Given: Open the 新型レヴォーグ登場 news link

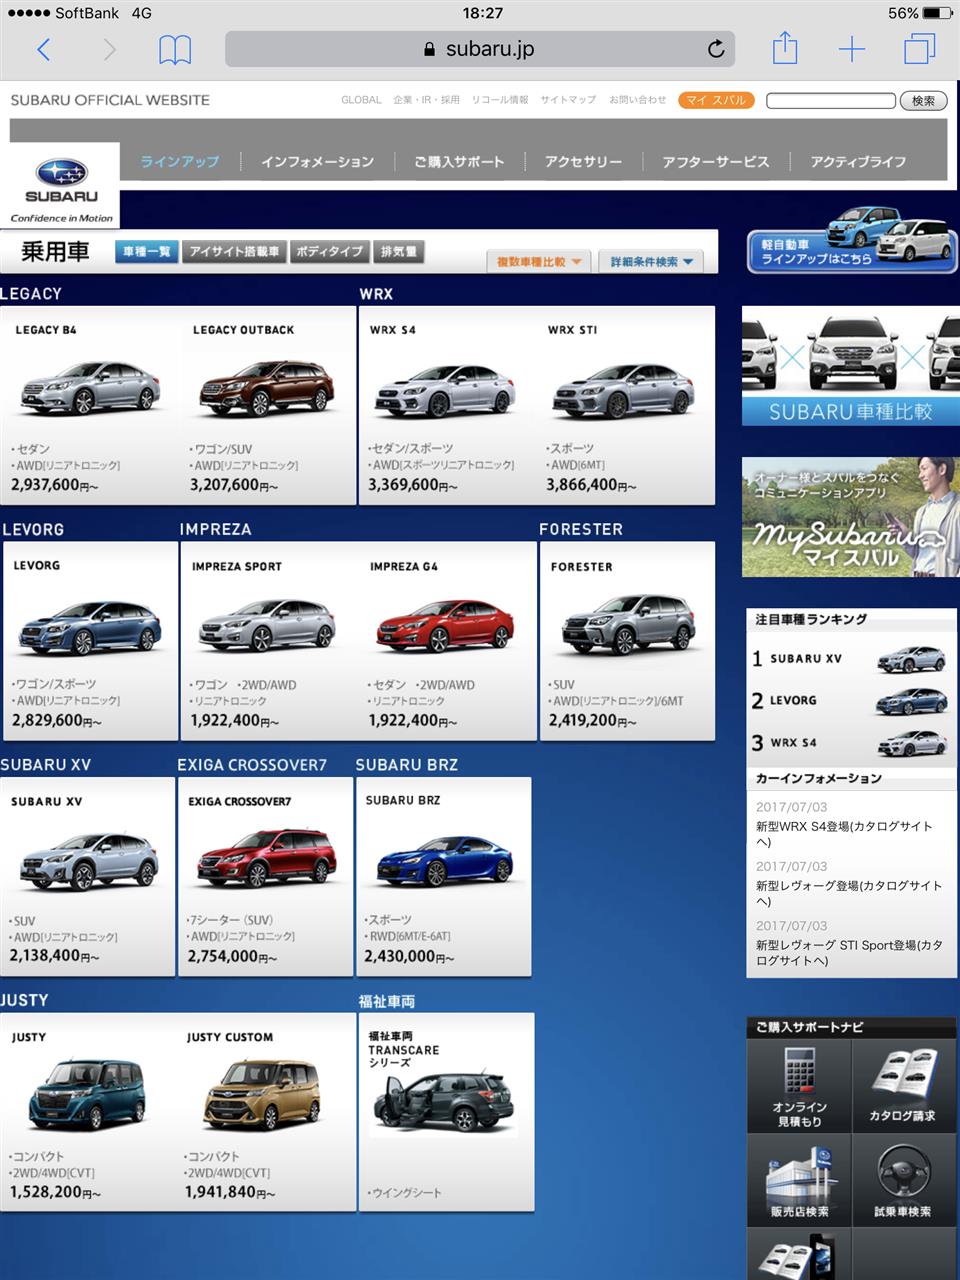Looking at the screenshot, I should pos(849,893).
